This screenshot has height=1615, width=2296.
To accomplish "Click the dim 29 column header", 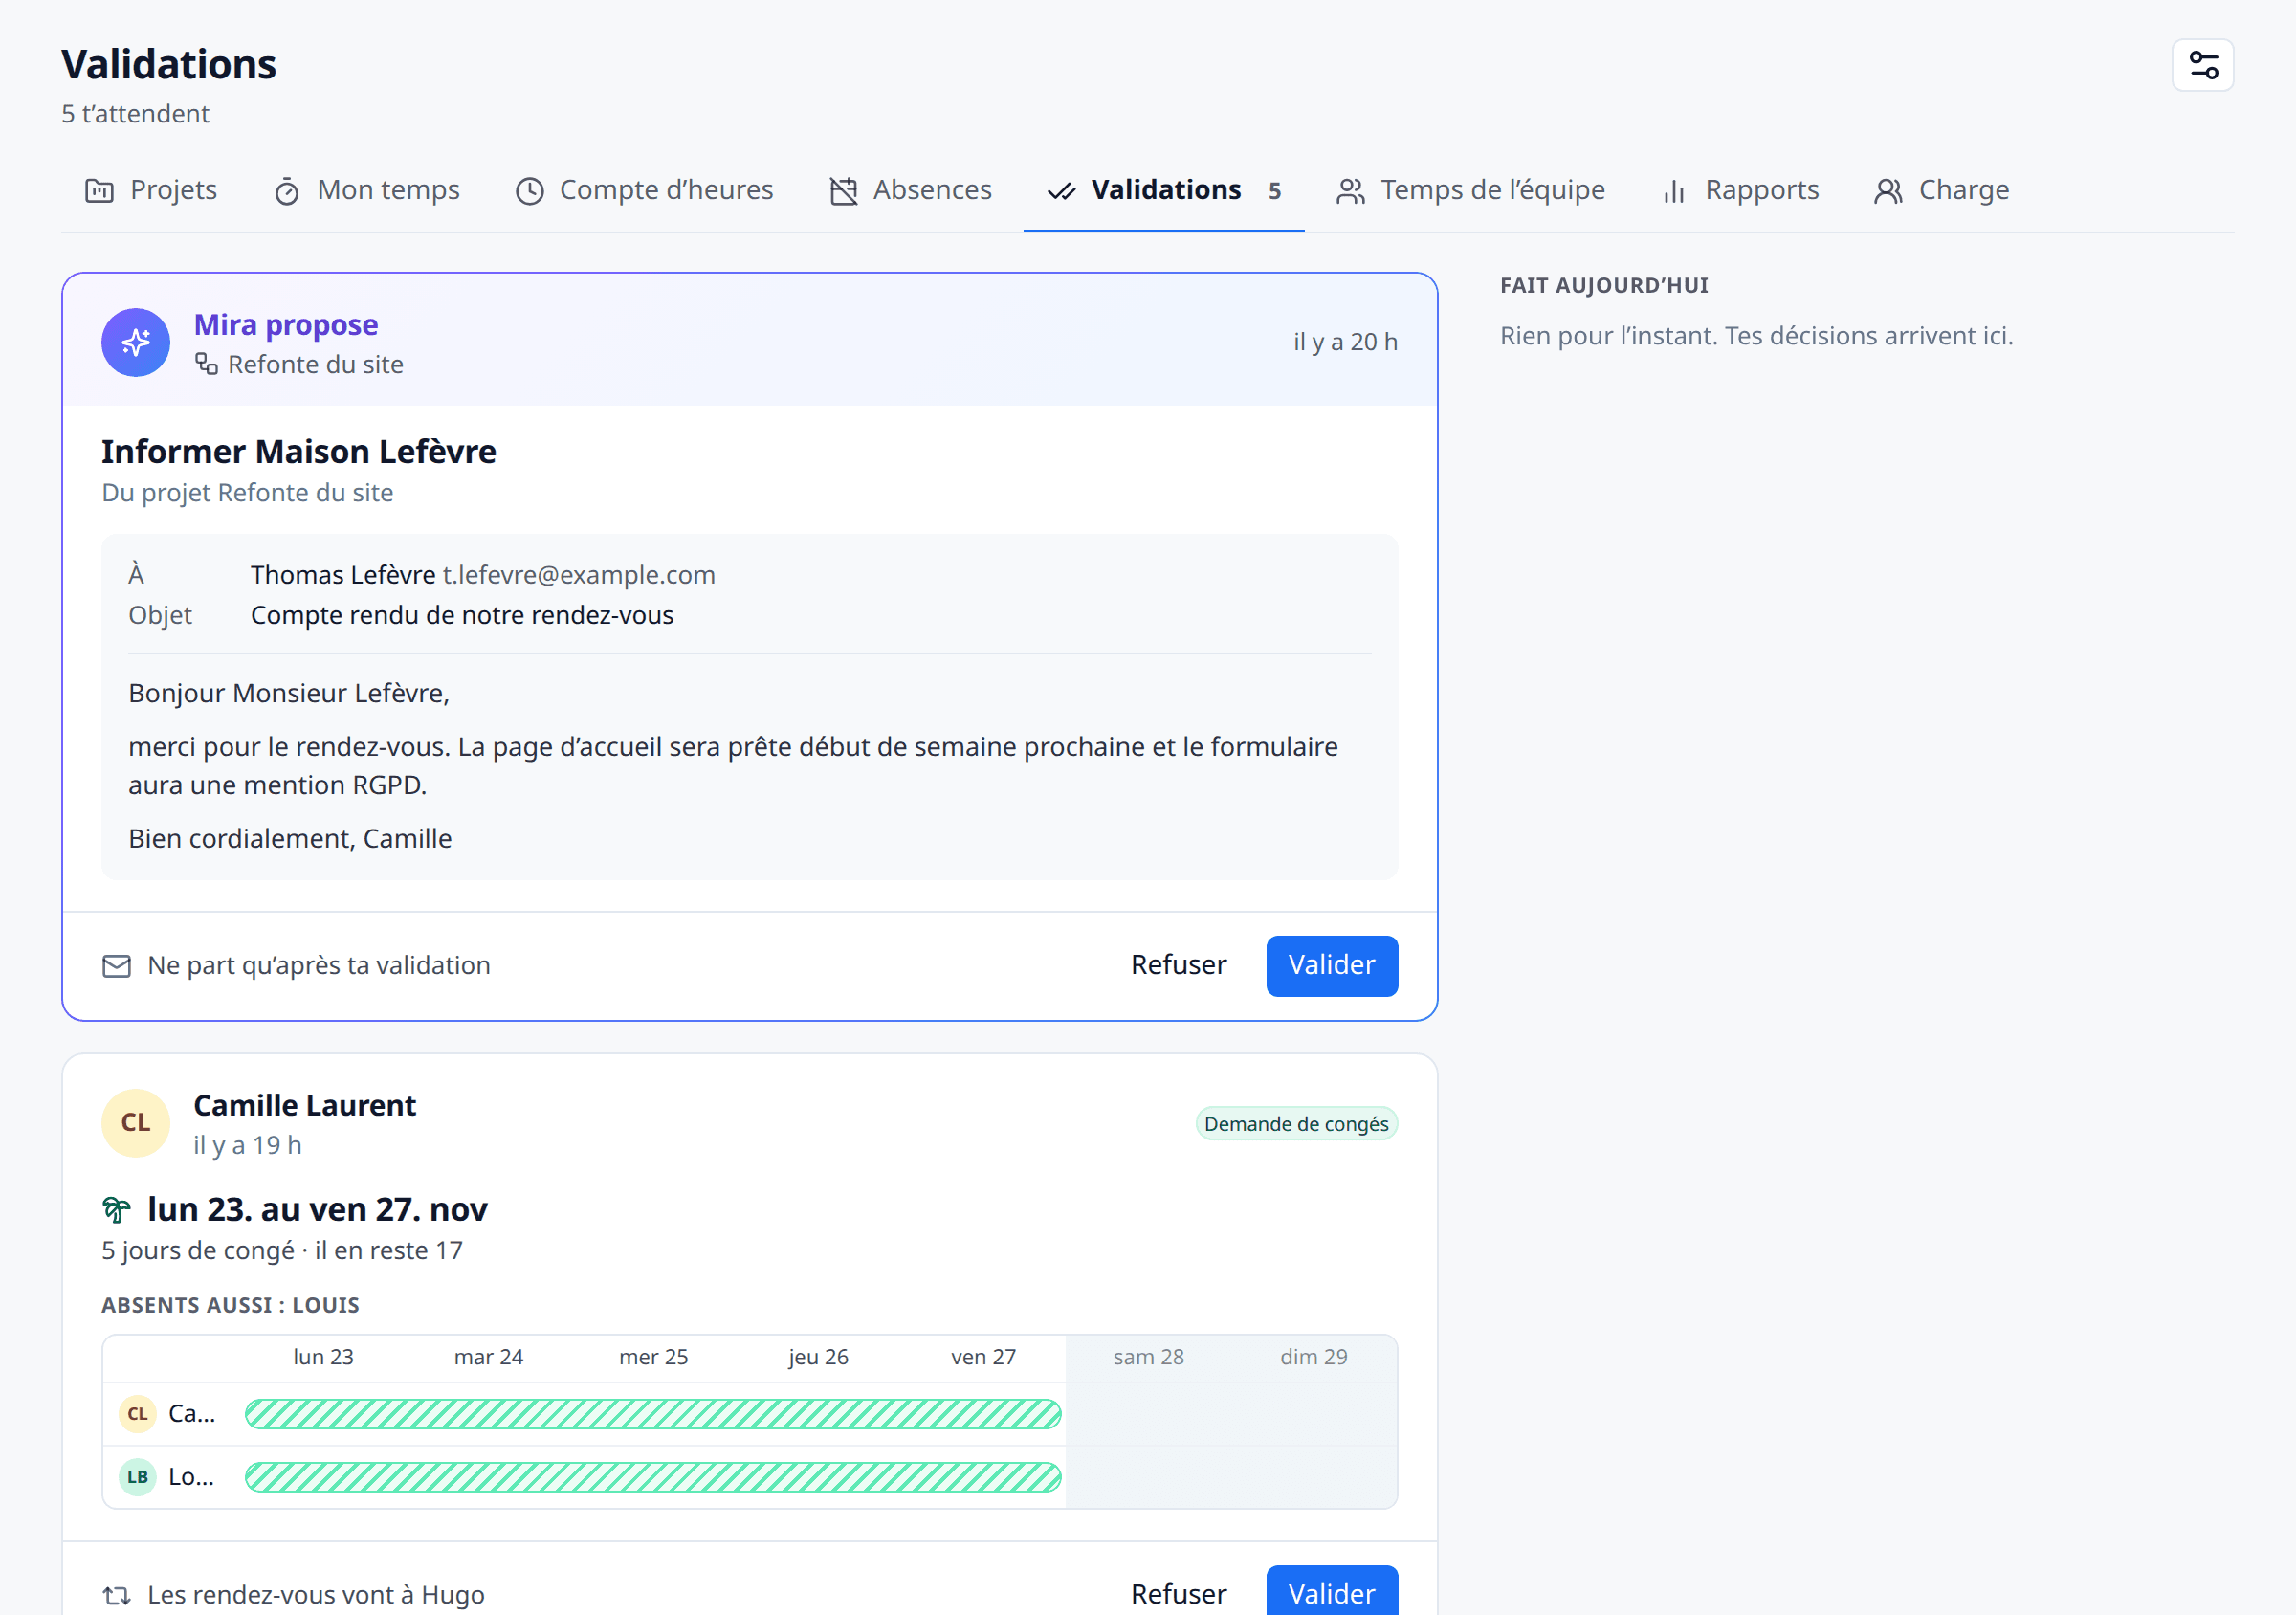I will click(x=1313, y=1357).
